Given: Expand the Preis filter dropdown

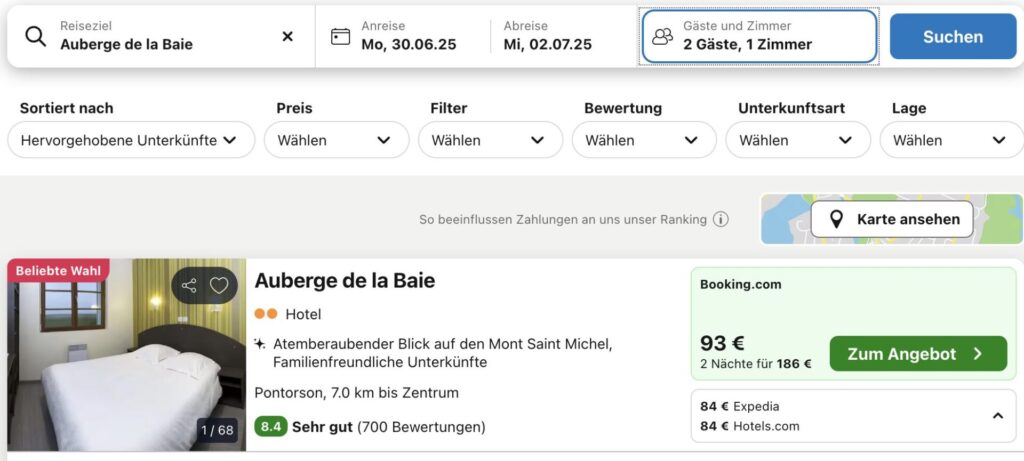Looking at the screenshot, I should click(336, 140).
